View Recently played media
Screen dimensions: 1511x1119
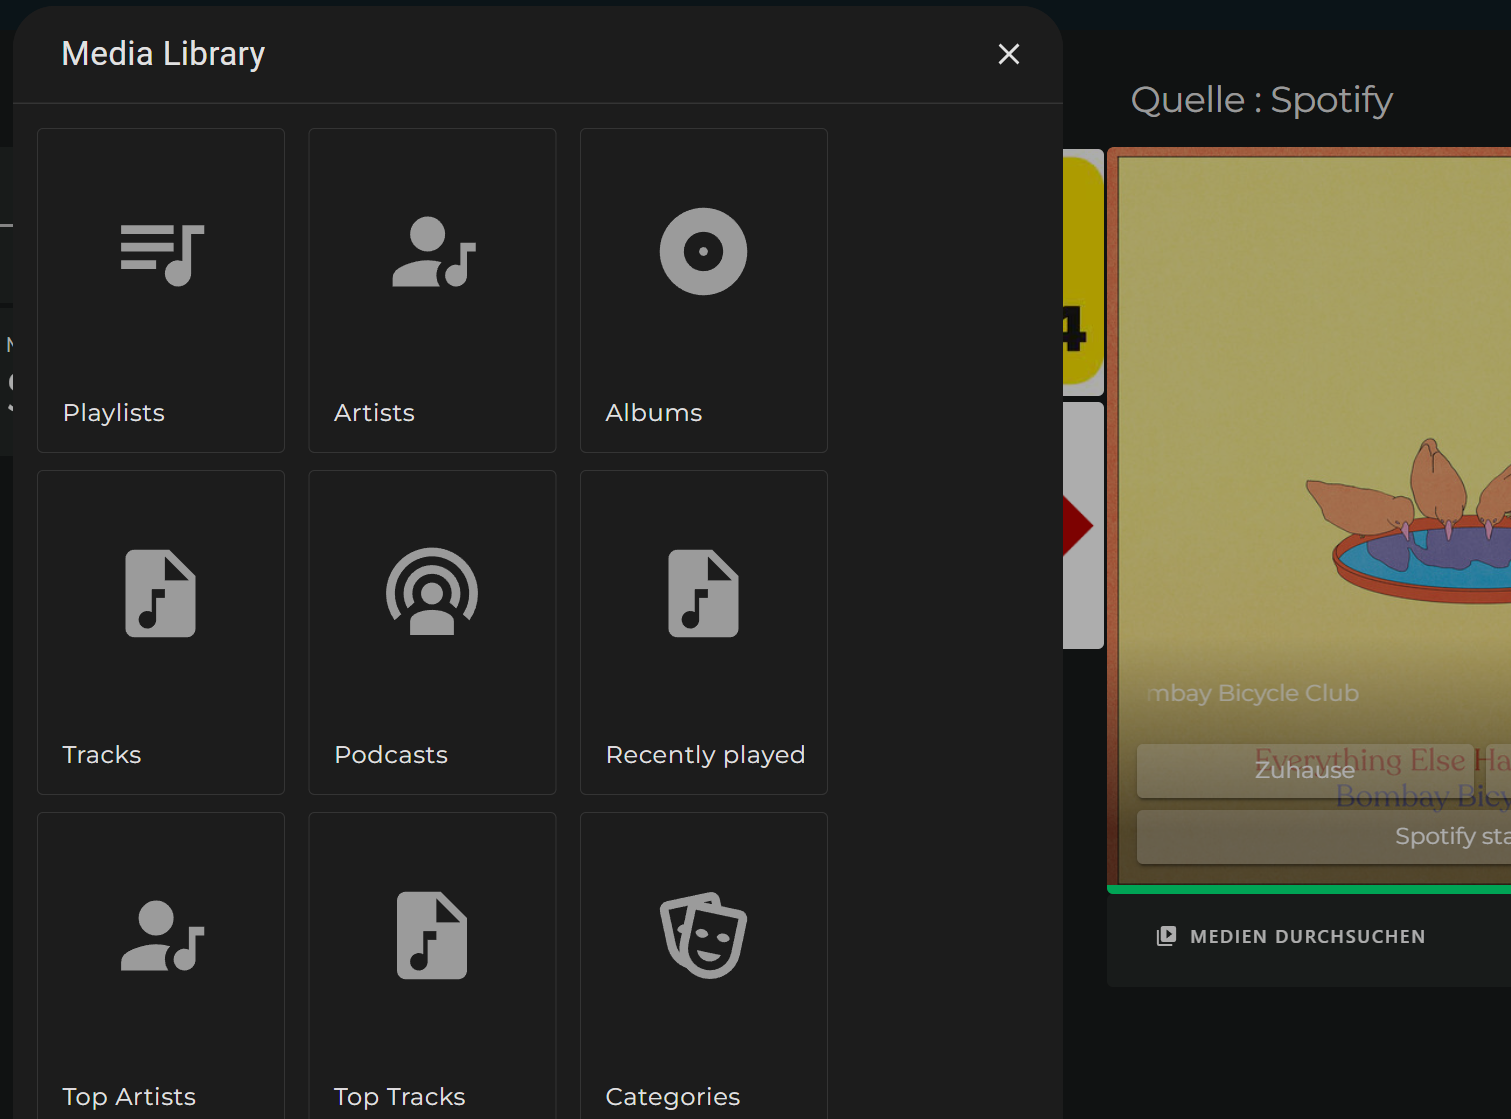click(703, 632)
